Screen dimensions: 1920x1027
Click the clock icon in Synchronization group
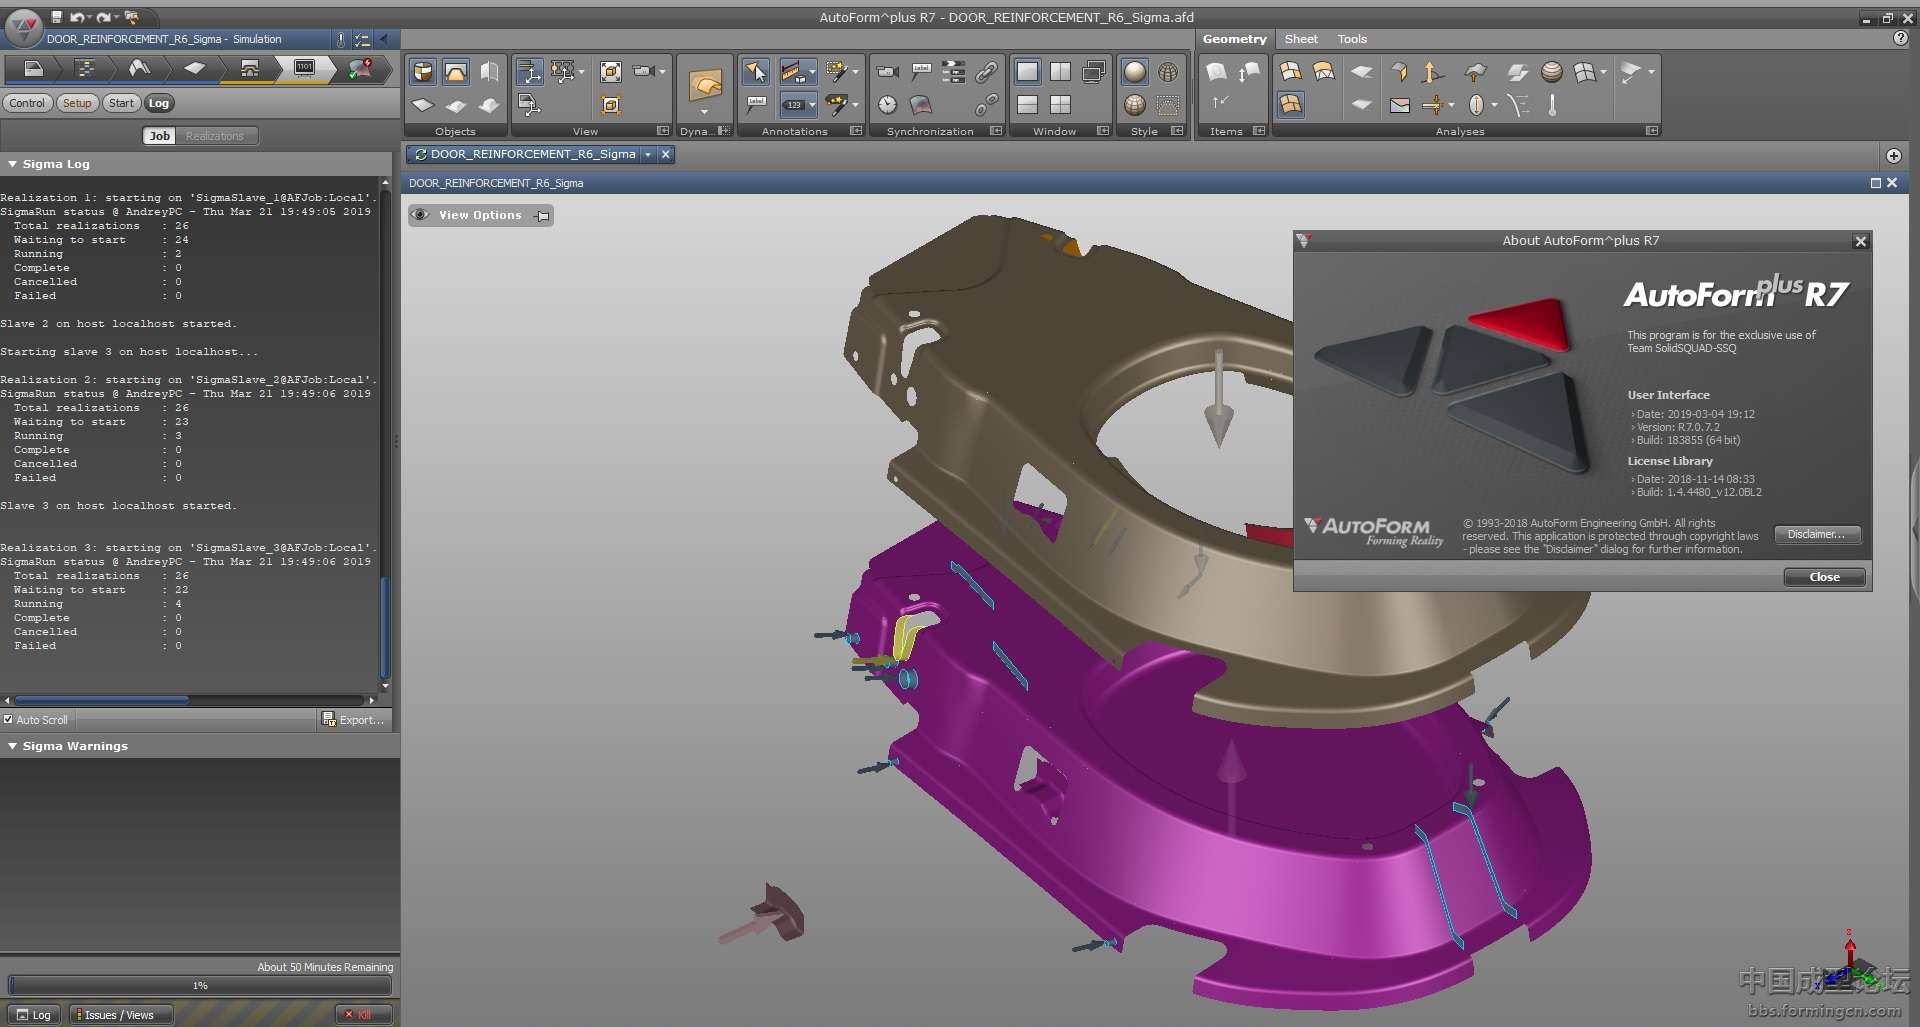tap(887, 105)
